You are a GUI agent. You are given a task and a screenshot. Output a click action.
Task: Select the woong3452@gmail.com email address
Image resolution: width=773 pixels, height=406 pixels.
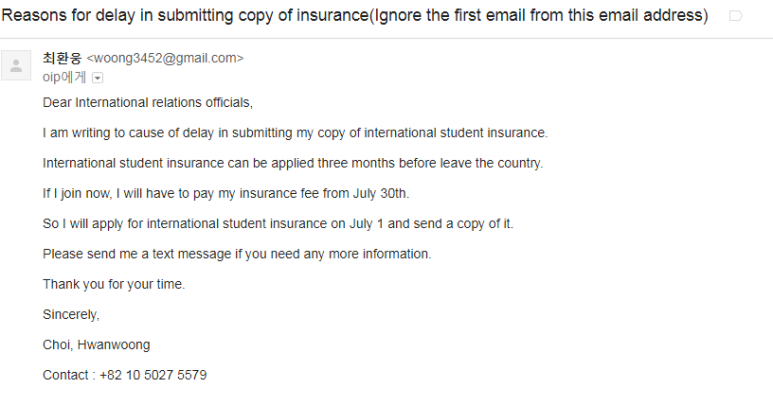pyautogui.click(x=165, y=58)
